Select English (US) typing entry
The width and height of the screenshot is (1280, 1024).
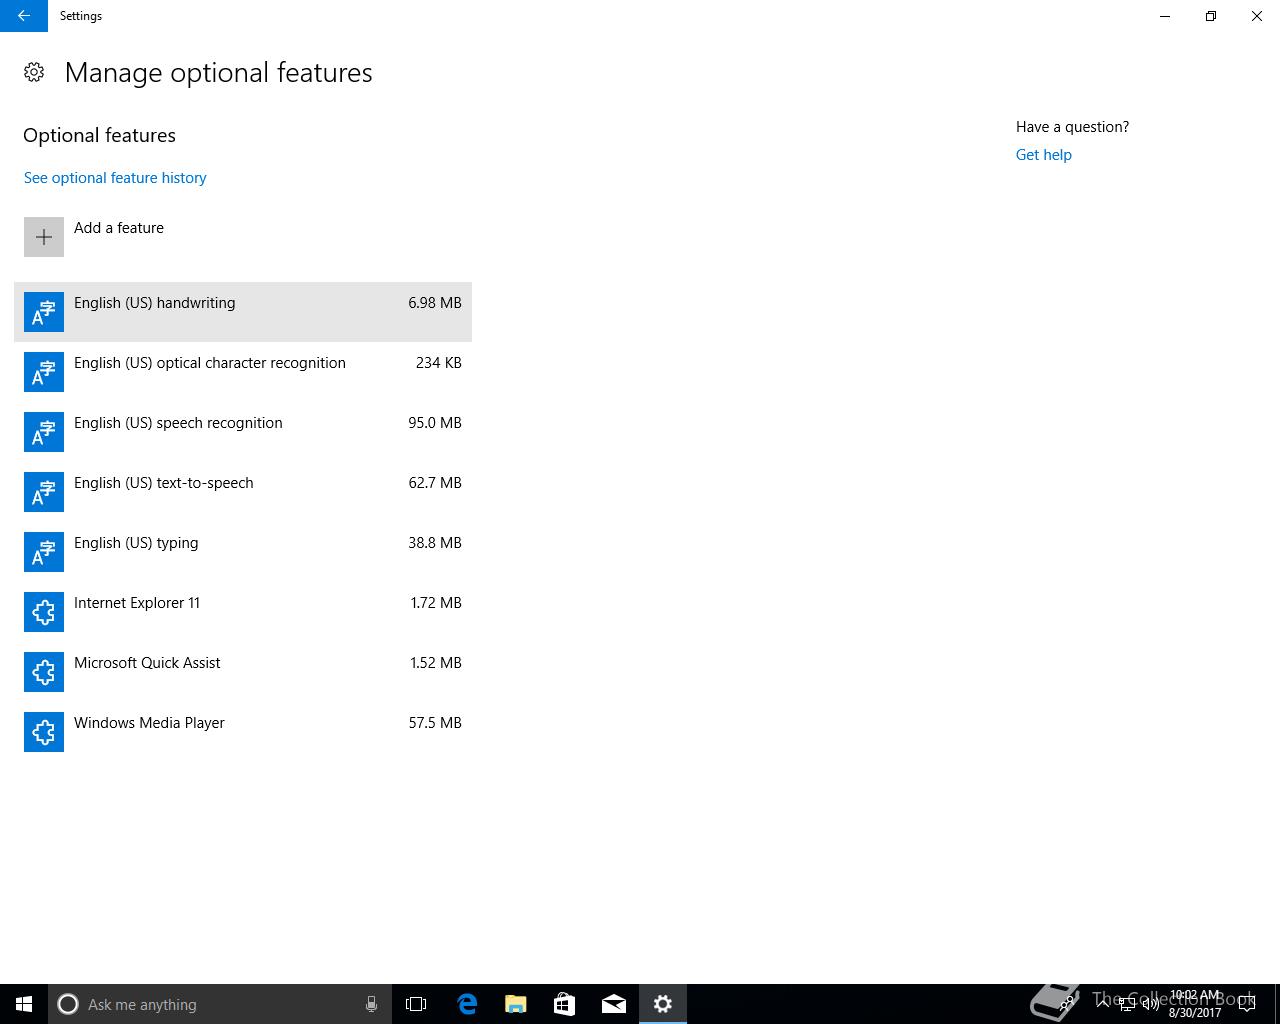(243, 552)
